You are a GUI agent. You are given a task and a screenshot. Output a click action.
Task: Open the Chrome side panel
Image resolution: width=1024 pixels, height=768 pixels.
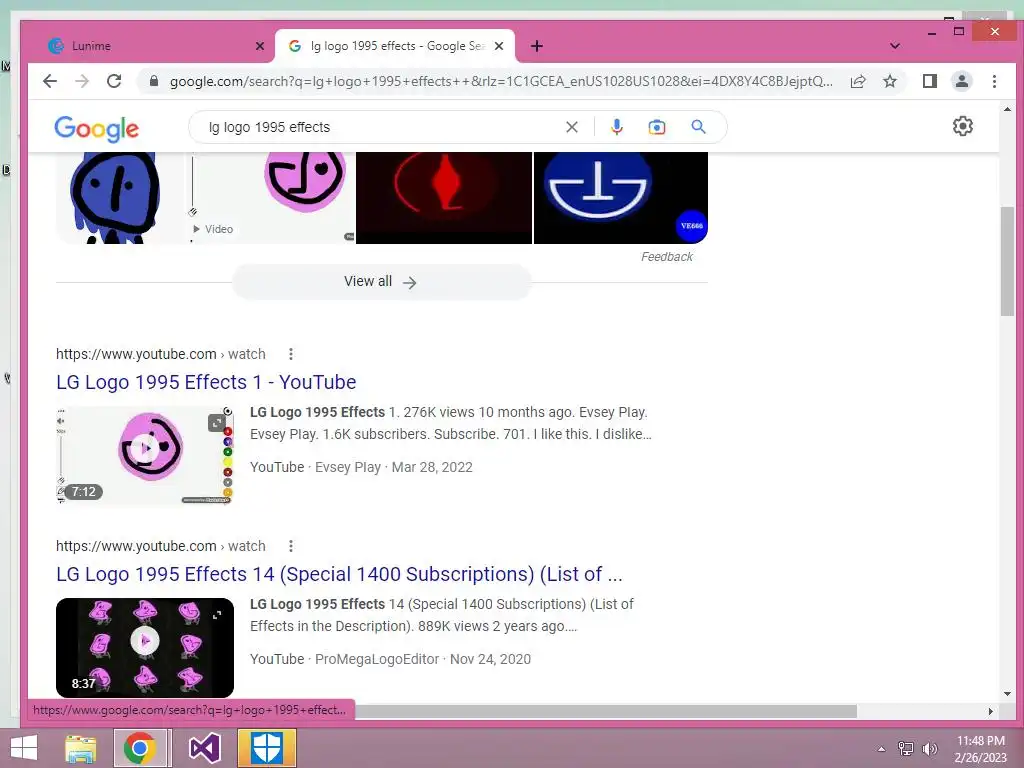point(929,81)
